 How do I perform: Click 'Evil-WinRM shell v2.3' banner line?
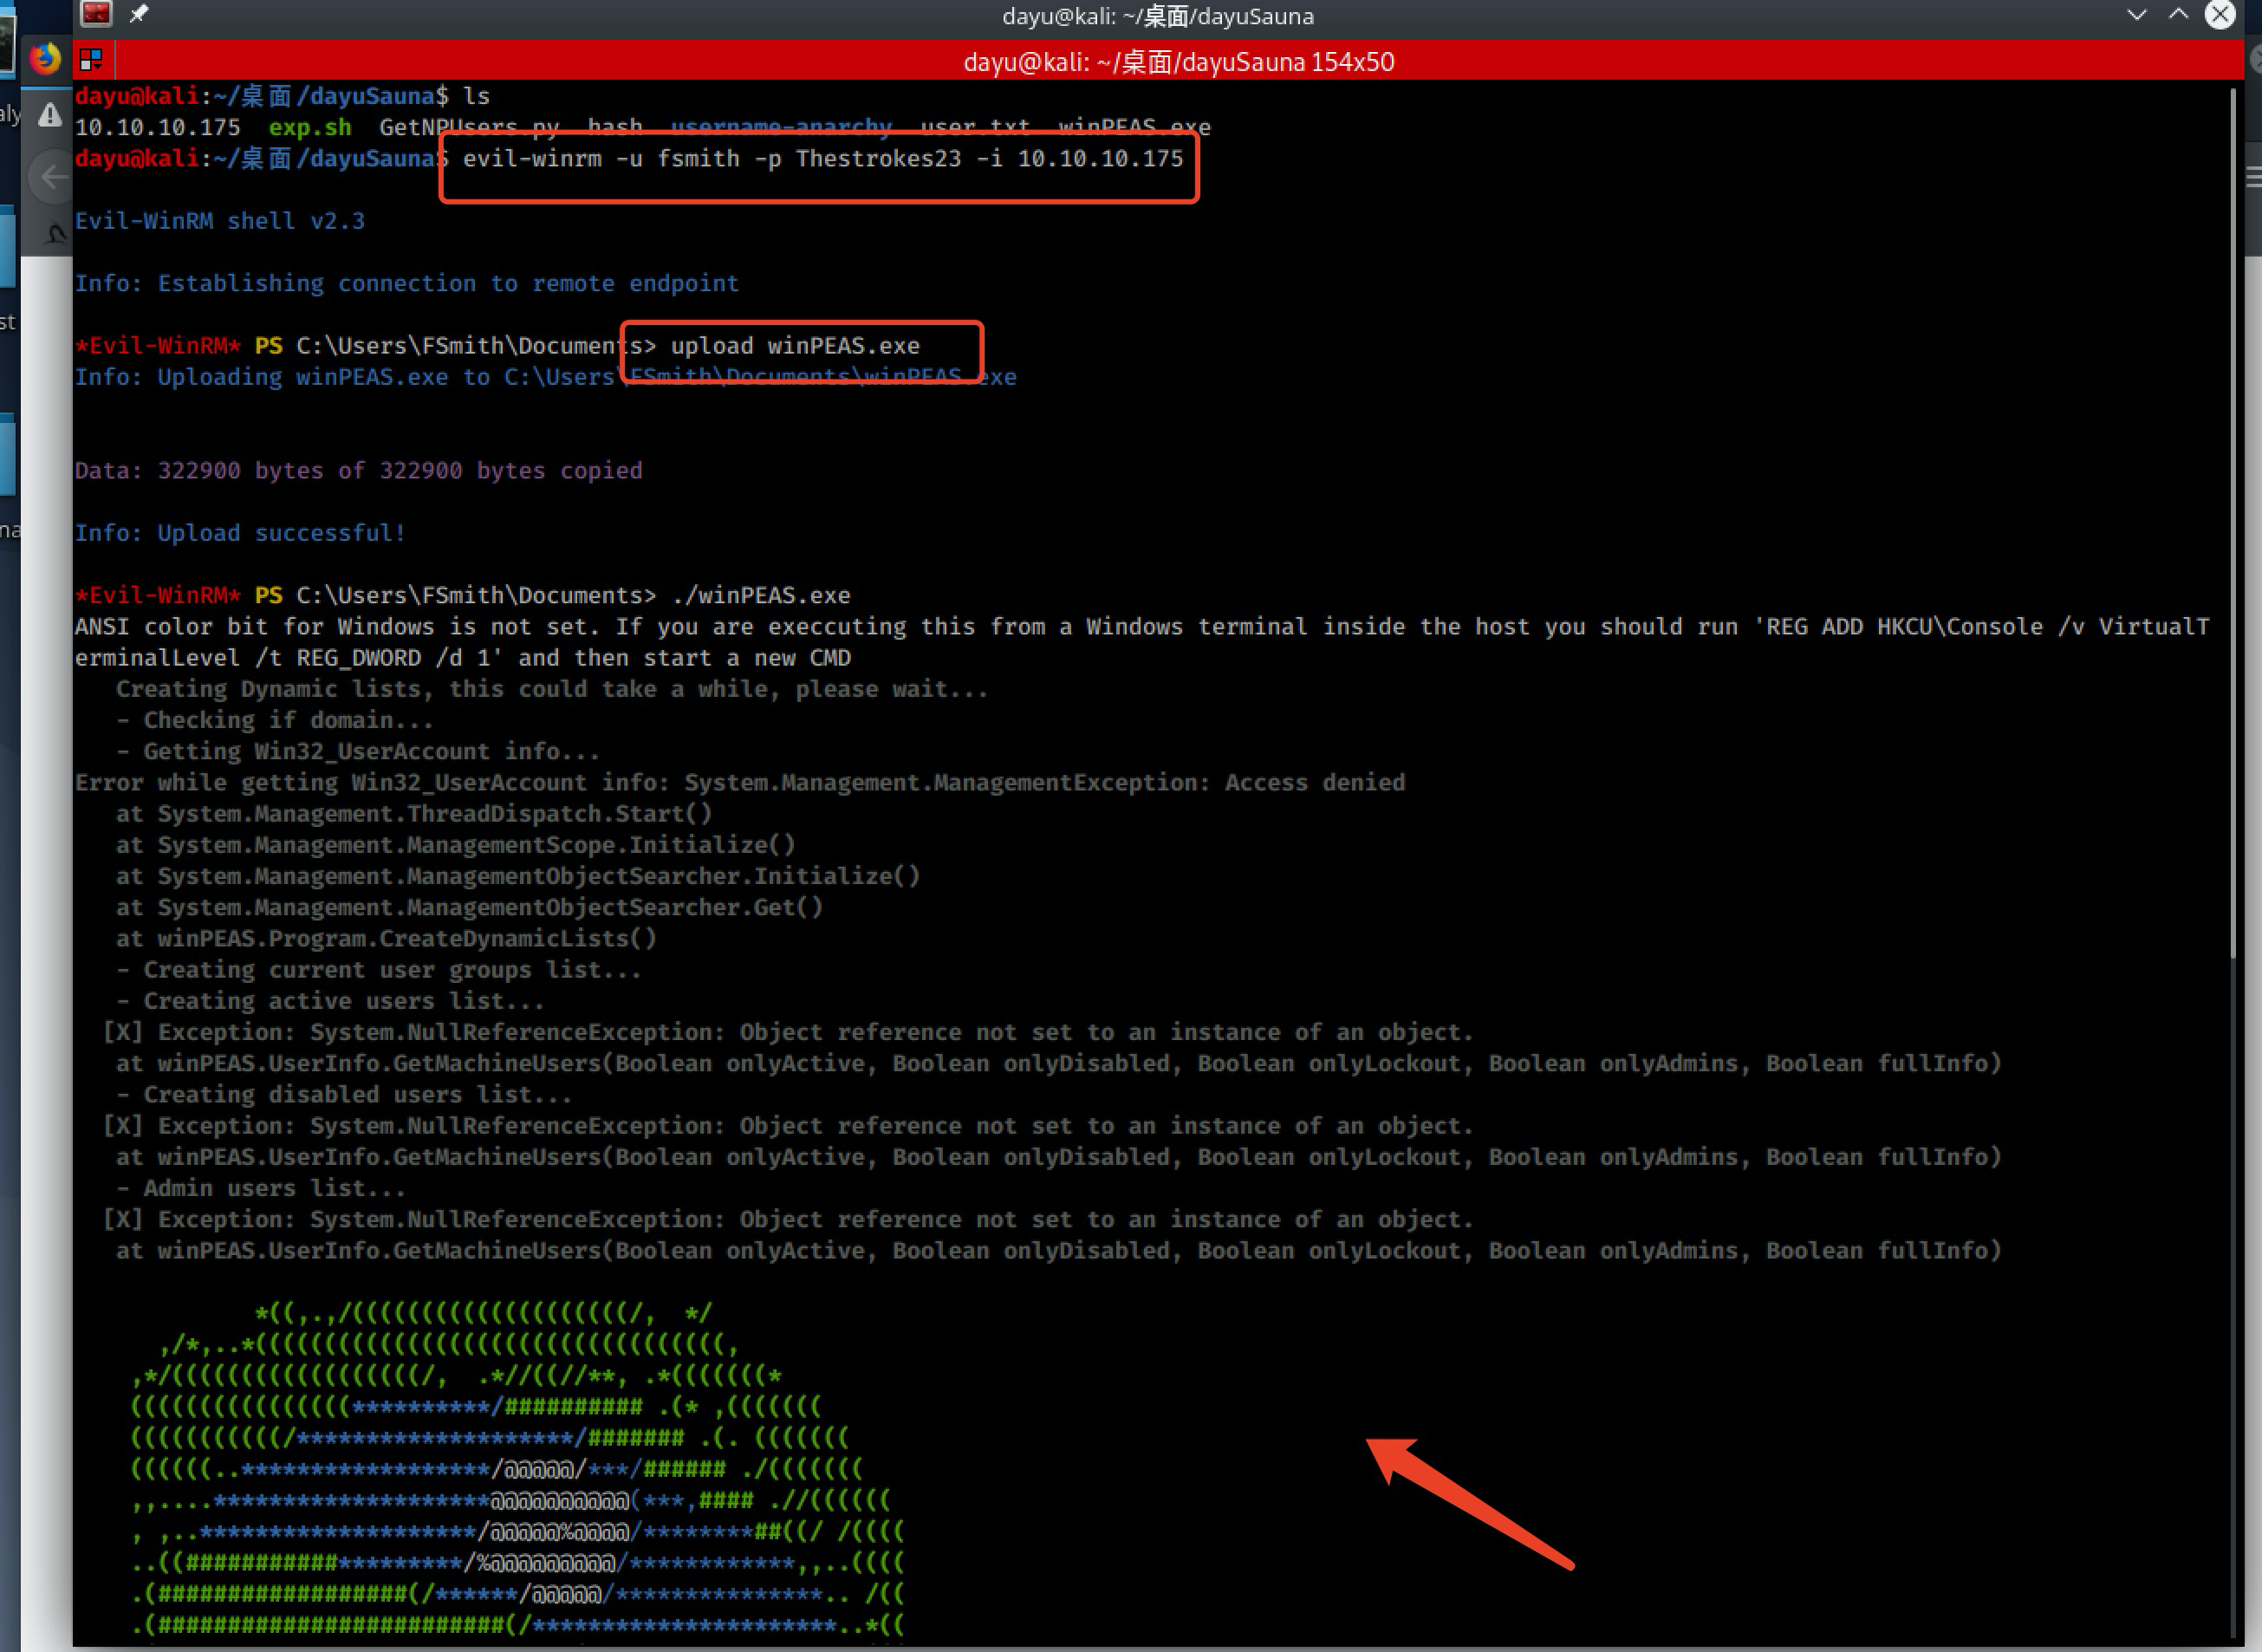[x=220, y=221]
